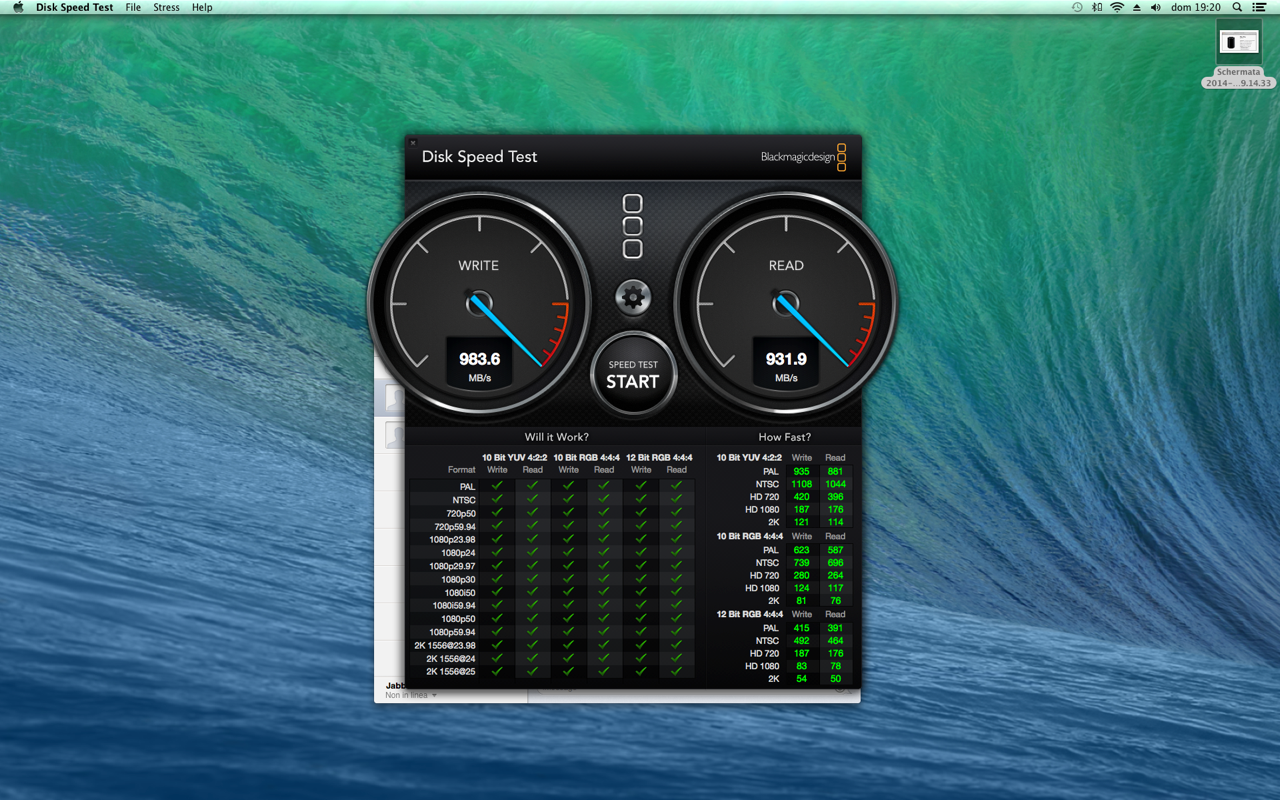Click the volume icon in the menu bar
This screenshot has height=800, width=1280.
click(x=1156, y=7)
